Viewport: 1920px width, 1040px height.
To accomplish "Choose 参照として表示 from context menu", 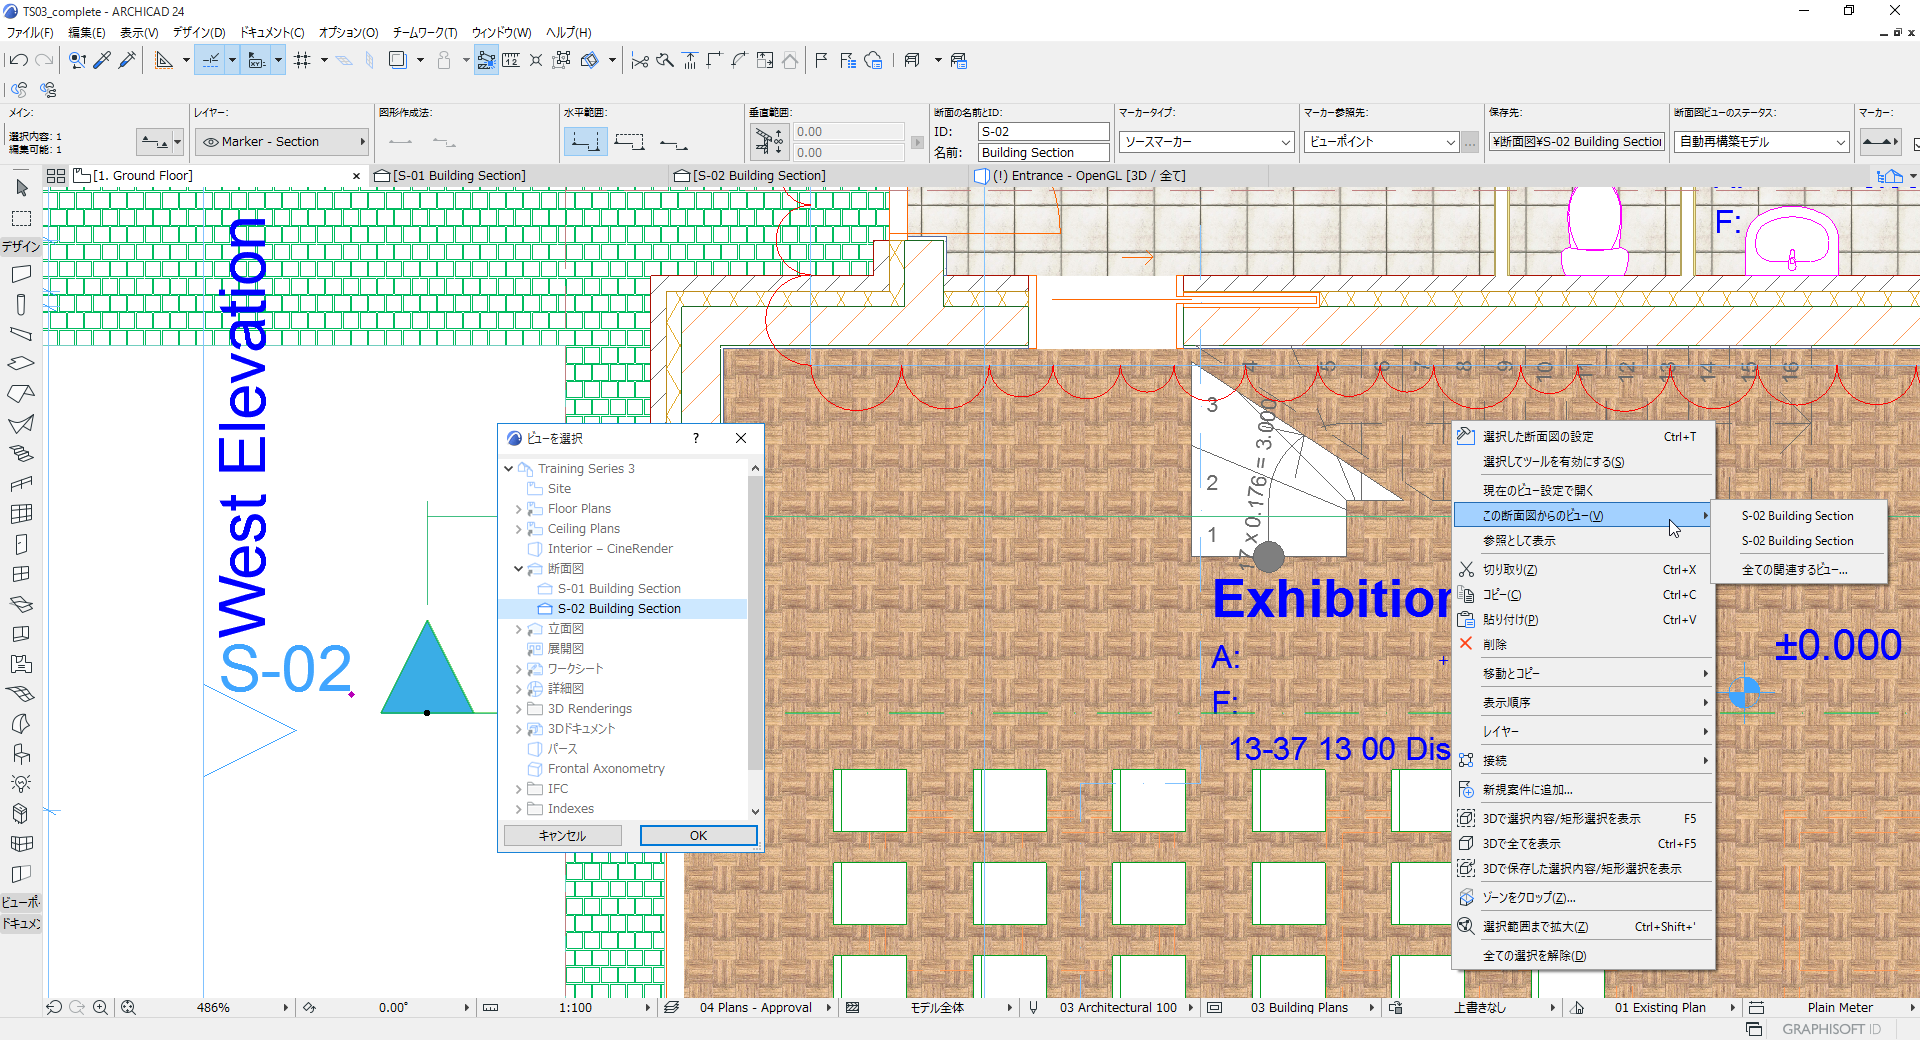I will click(x=1519, y=541).
